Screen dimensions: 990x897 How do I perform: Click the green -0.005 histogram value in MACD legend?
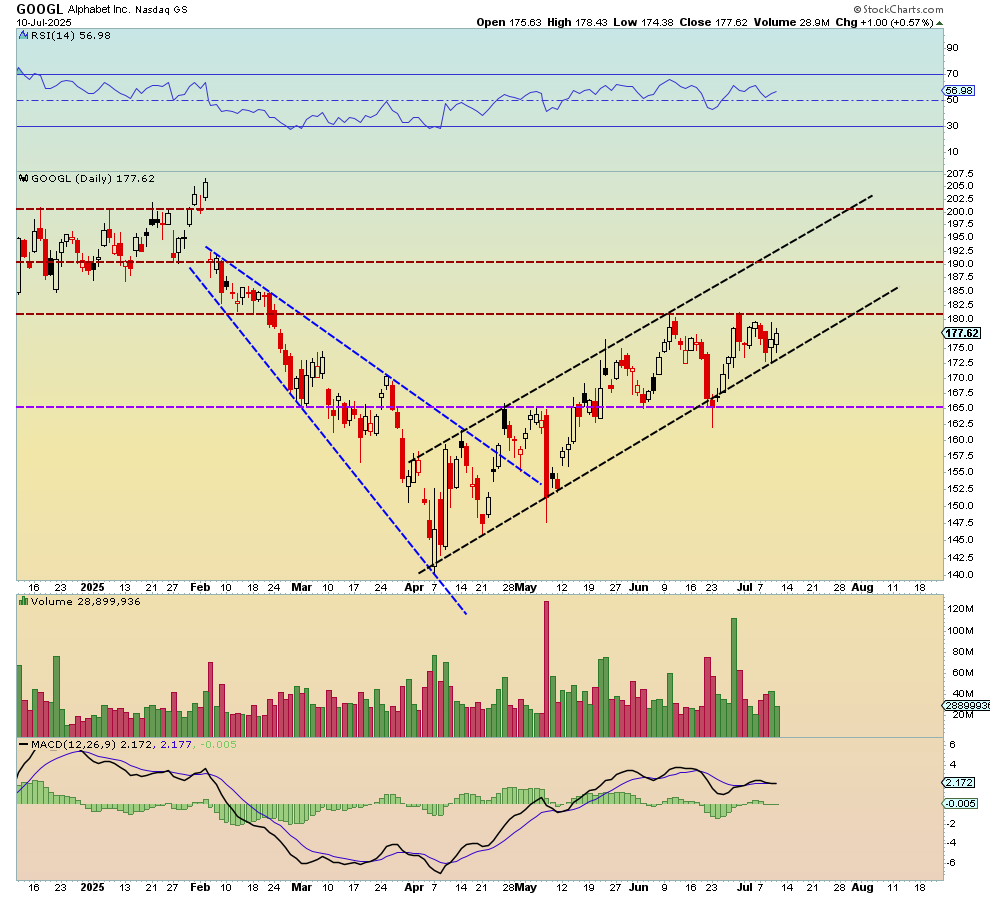218,745
